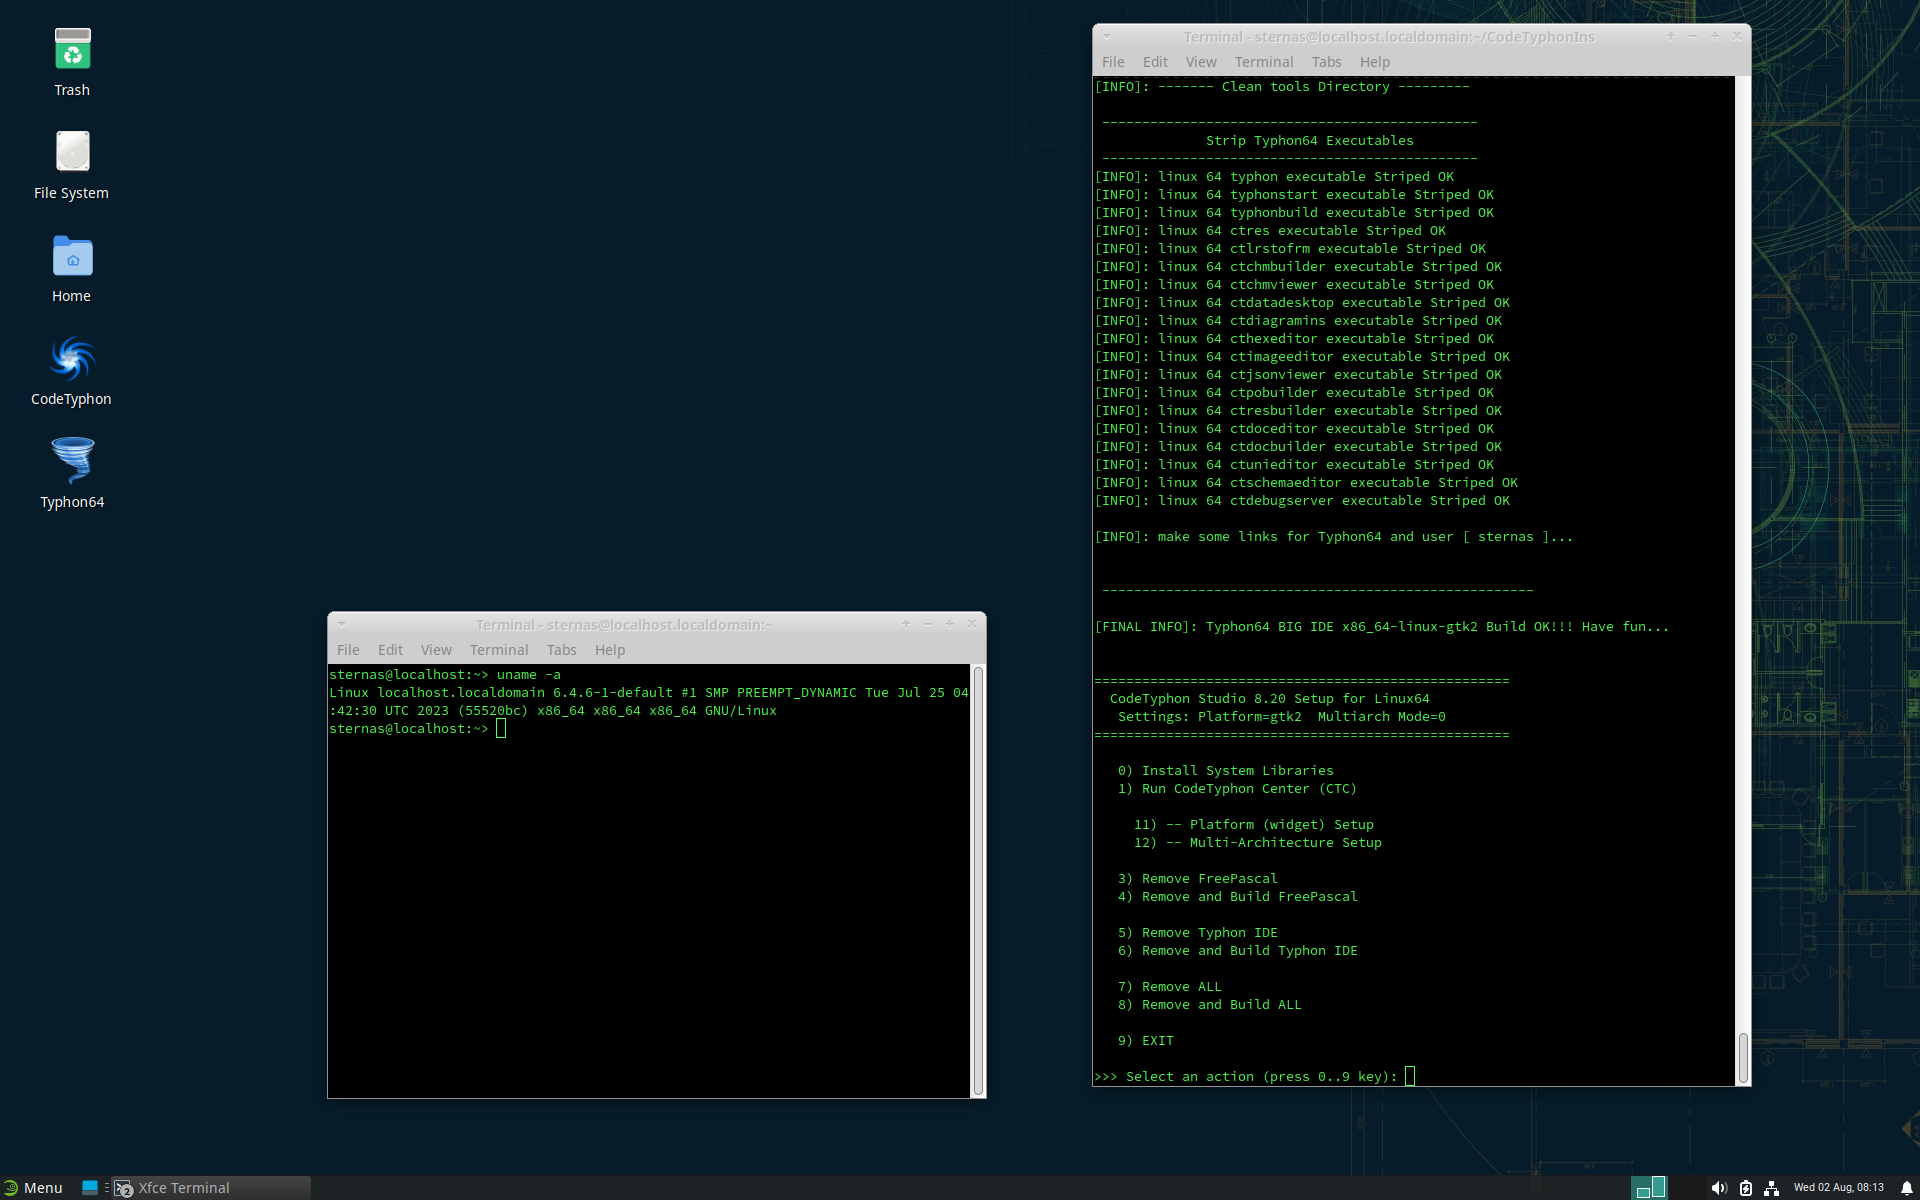Open Edit menu in the uname terminal window
This screenshot has width=1920, height=1200.
click(390, 650)
